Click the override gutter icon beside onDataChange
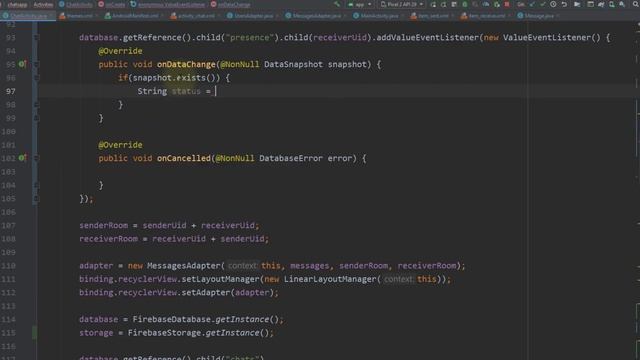 (x=22, y=64)
